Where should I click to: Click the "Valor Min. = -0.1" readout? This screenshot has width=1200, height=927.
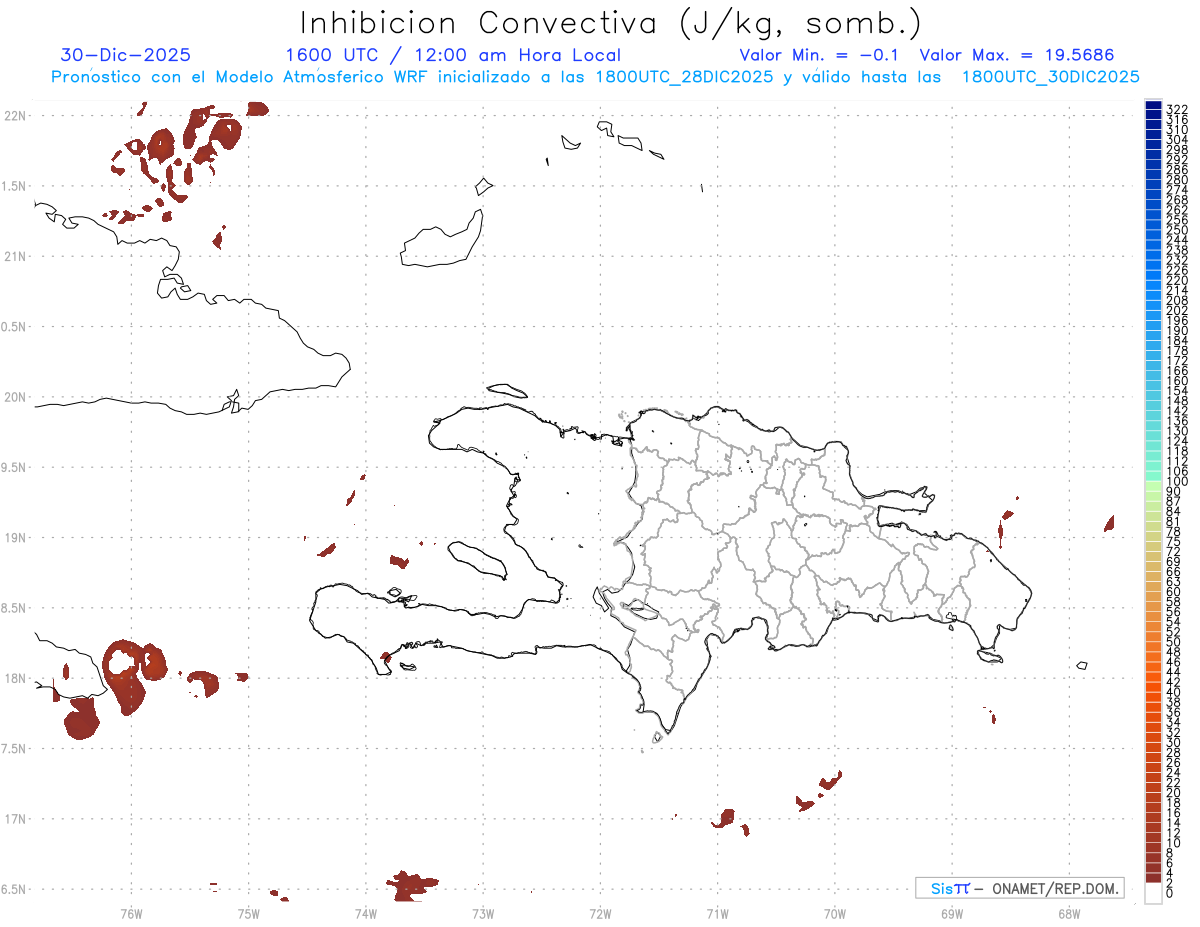point(821,56)
